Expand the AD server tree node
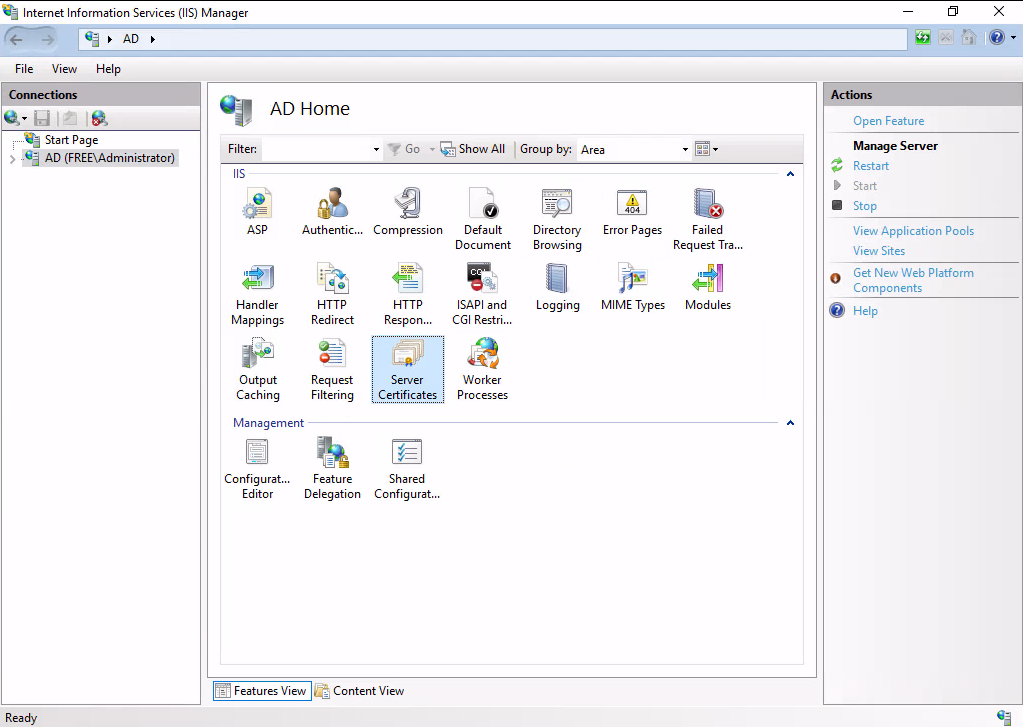Viewport: 1023px width, 727px height. pos(12,159)
